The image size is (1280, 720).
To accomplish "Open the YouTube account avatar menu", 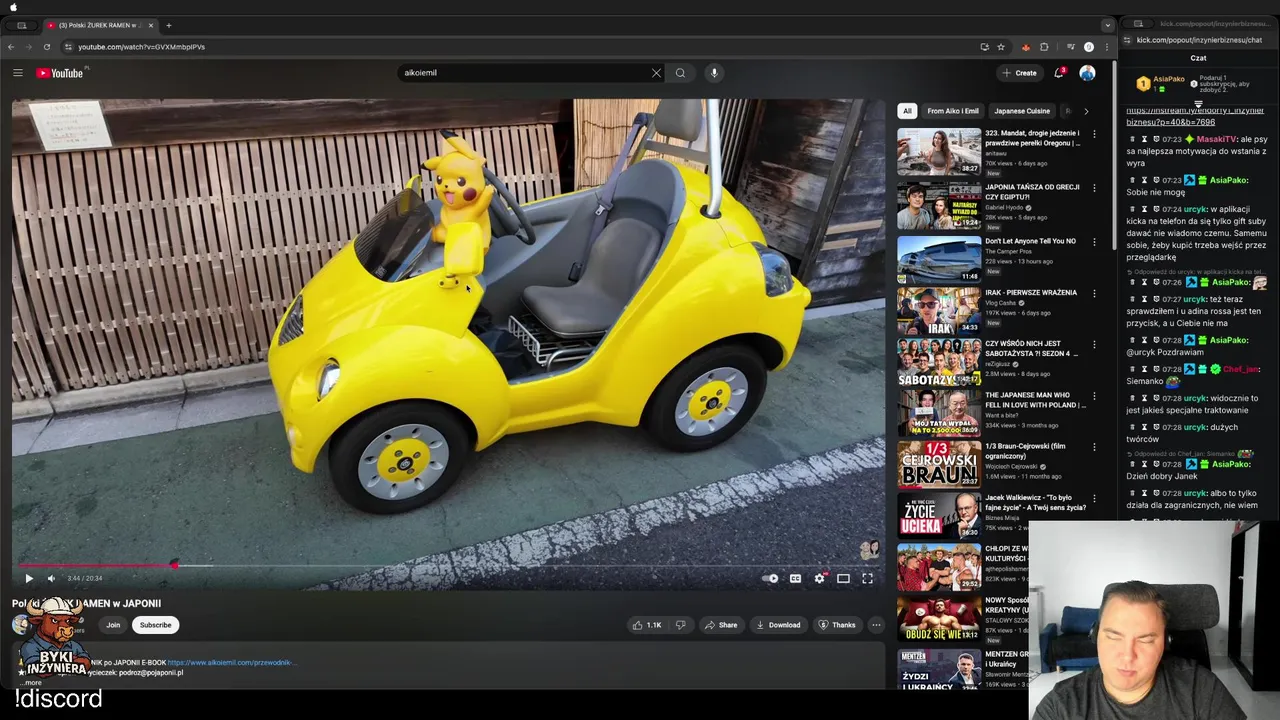I will pos(1087,73).
